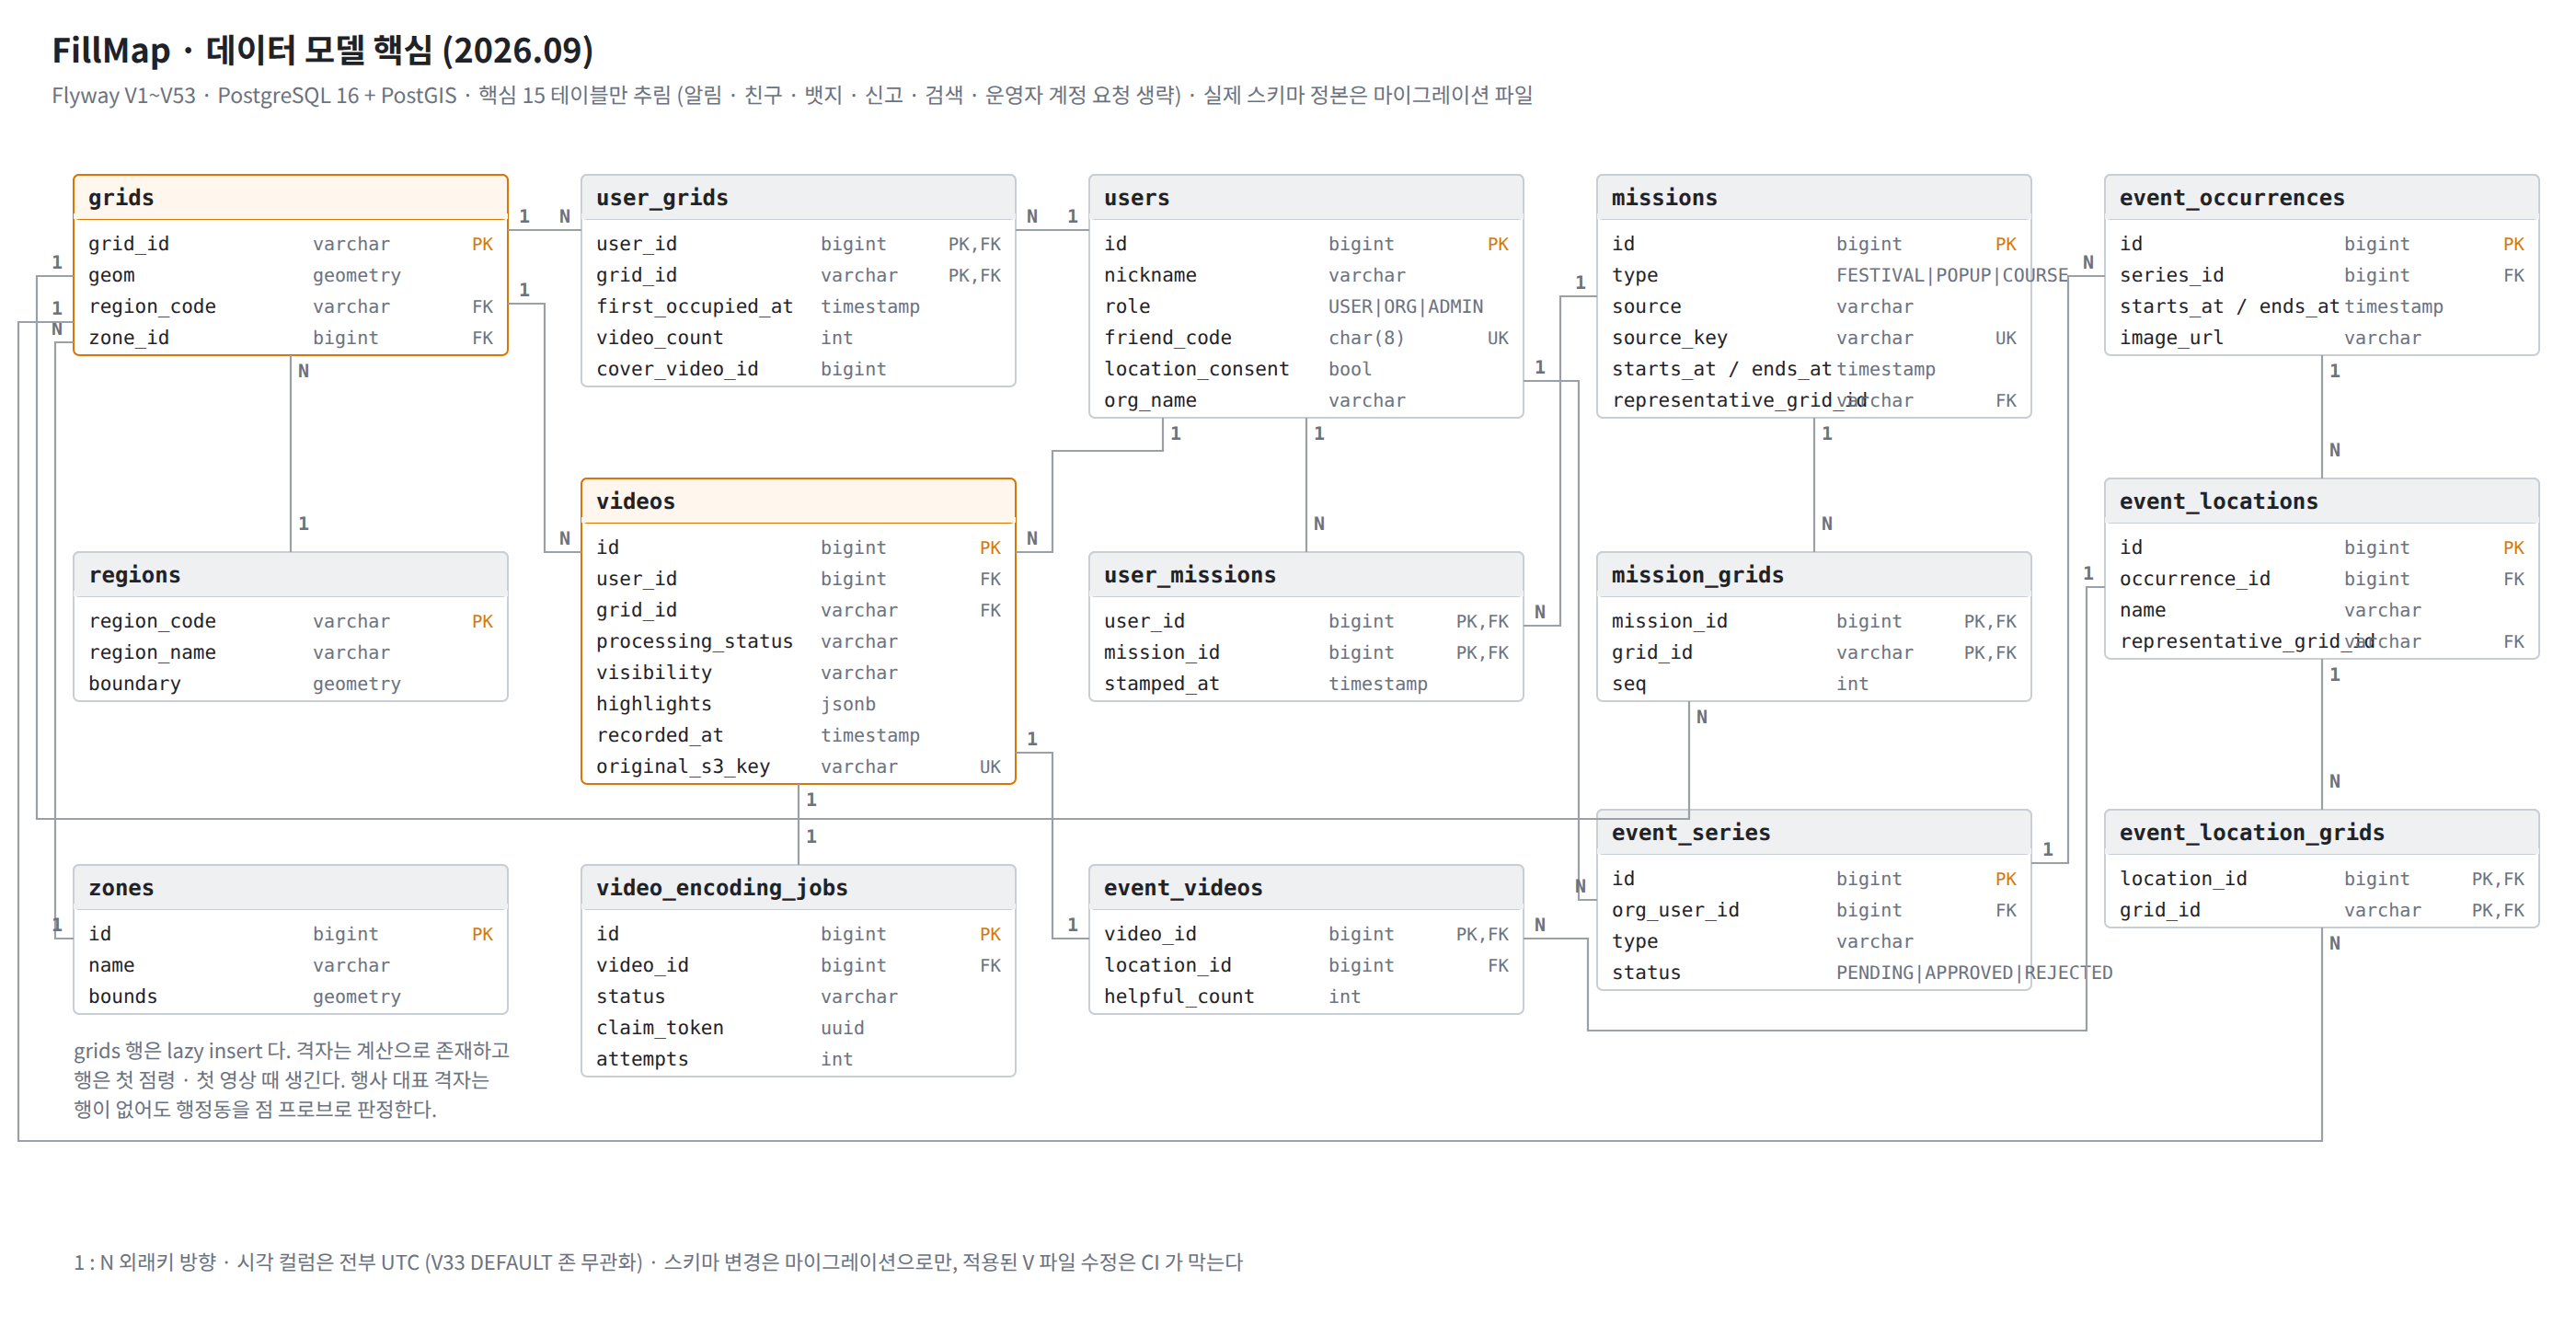Select the video_encoding_jobs table title
This screenshot has height=1325, width=2576.
(721, 887)
